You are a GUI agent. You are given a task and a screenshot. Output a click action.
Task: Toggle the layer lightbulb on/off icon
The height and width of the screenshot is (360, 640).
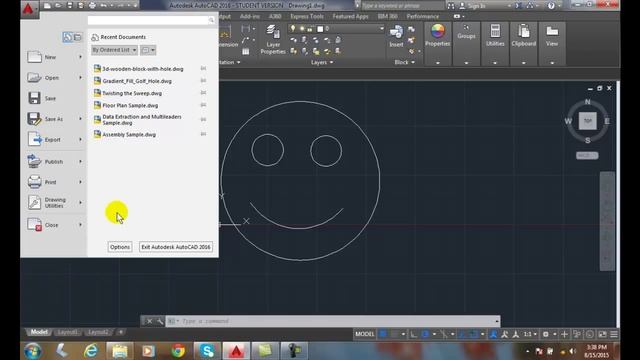[x=293, y=29]
